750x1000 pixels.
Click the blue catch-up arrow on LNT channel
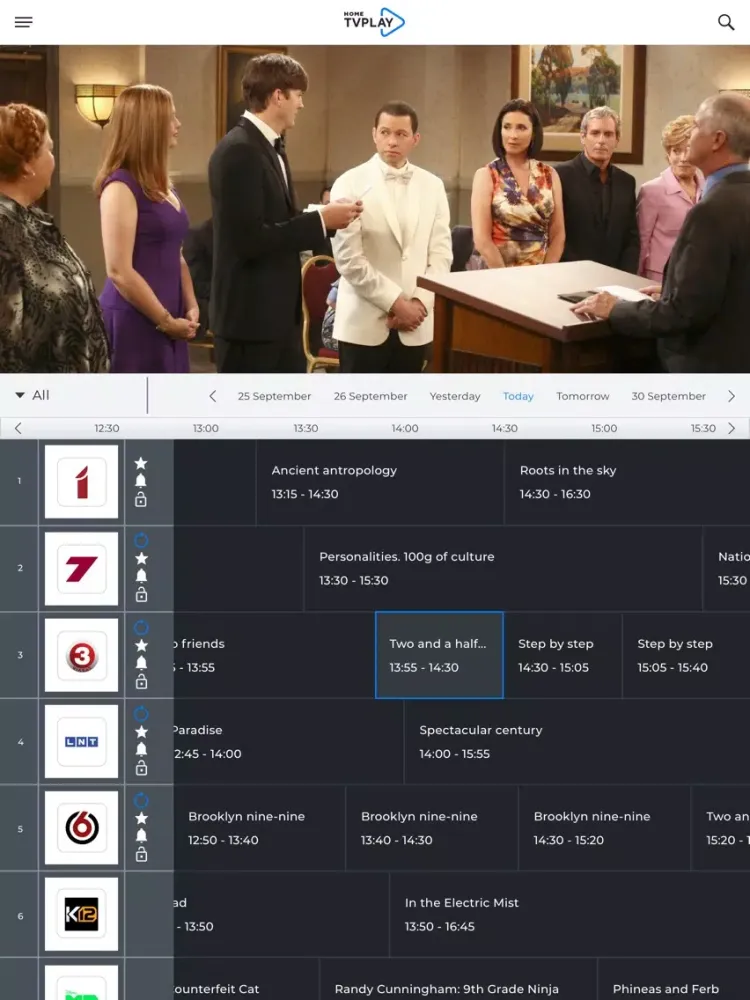click(x=141, y=714)
